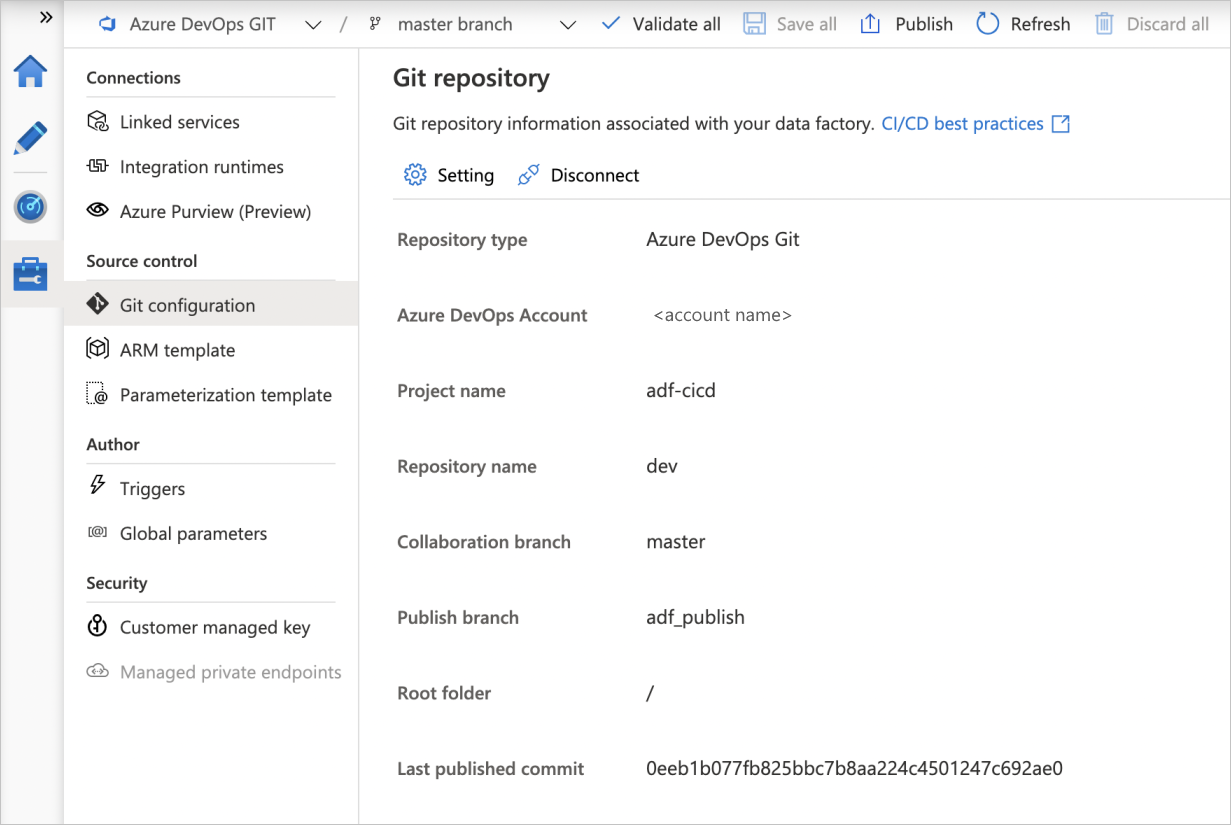
Task: Collapse the left navigation panel
Action: tap(44, 16)
